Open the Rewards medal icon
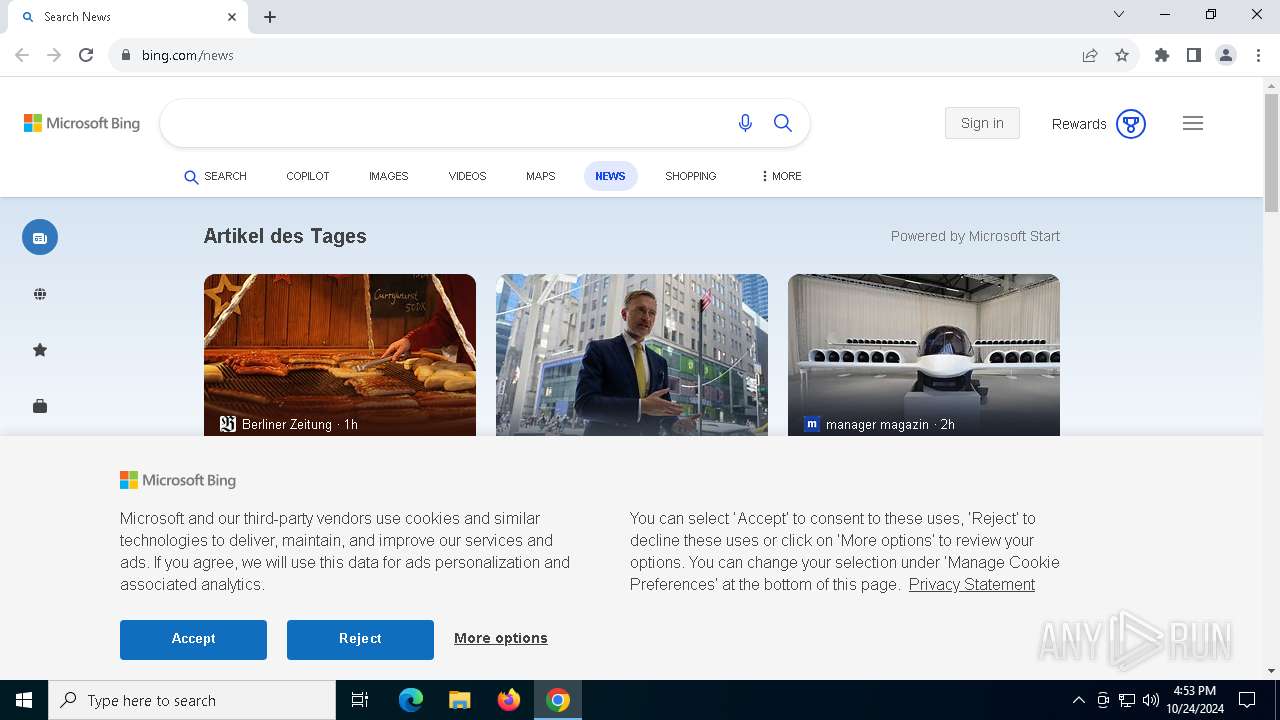The image size is (1280, 720). 1131,124
